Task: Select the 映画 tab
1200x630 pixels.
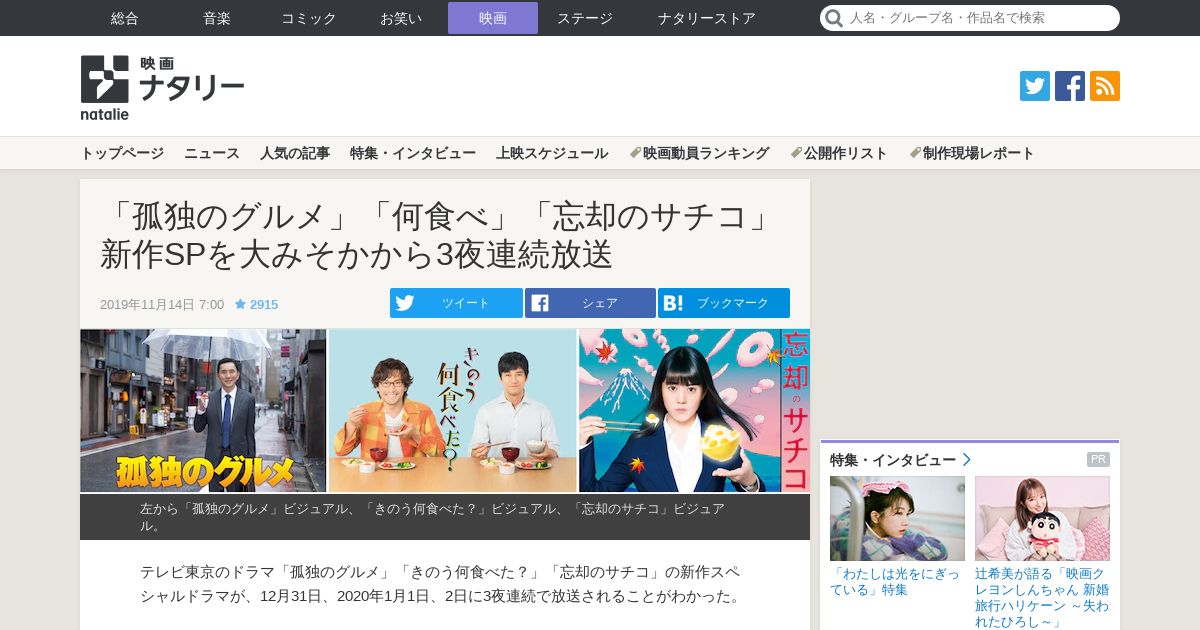Action: click(493, 18)
